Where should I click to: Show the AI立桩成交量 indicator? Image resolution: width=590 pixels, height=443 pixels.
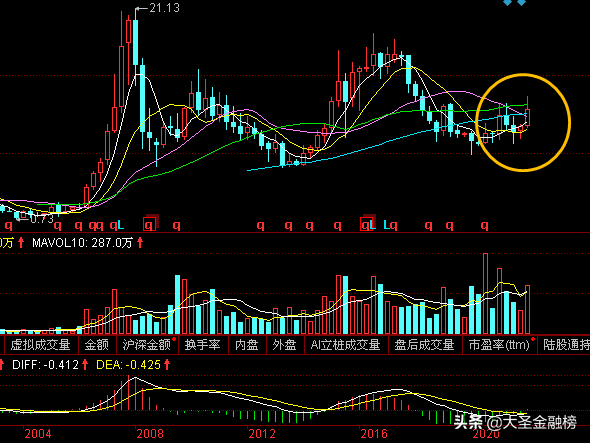[345, 345]
